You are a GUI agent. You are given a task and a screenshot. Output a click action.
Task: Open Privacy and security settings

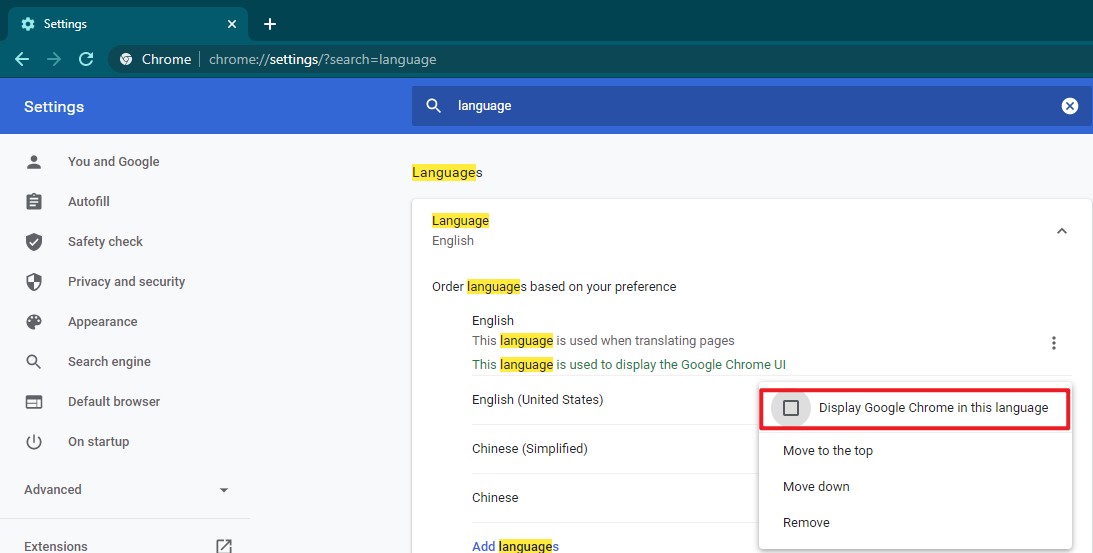pos(126,282)
